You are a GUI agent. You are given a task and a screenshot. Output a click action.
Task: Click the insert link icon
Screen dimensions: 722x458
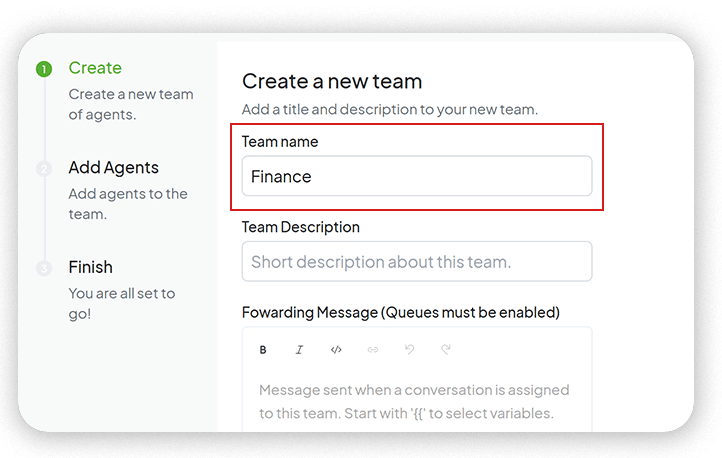point(373,350)
